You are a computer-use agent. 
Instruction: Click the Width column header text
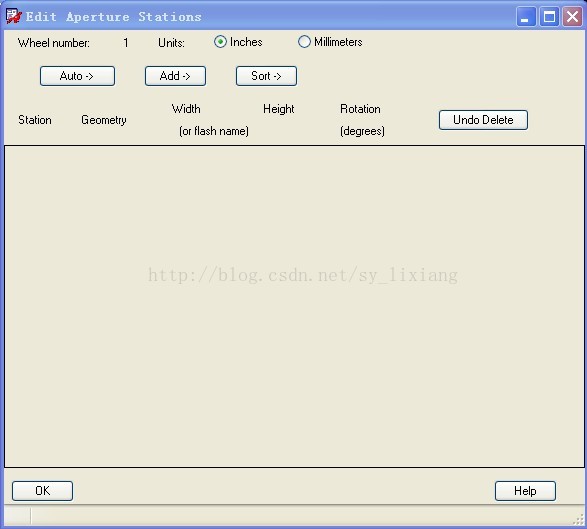click(x=186, y=109)
